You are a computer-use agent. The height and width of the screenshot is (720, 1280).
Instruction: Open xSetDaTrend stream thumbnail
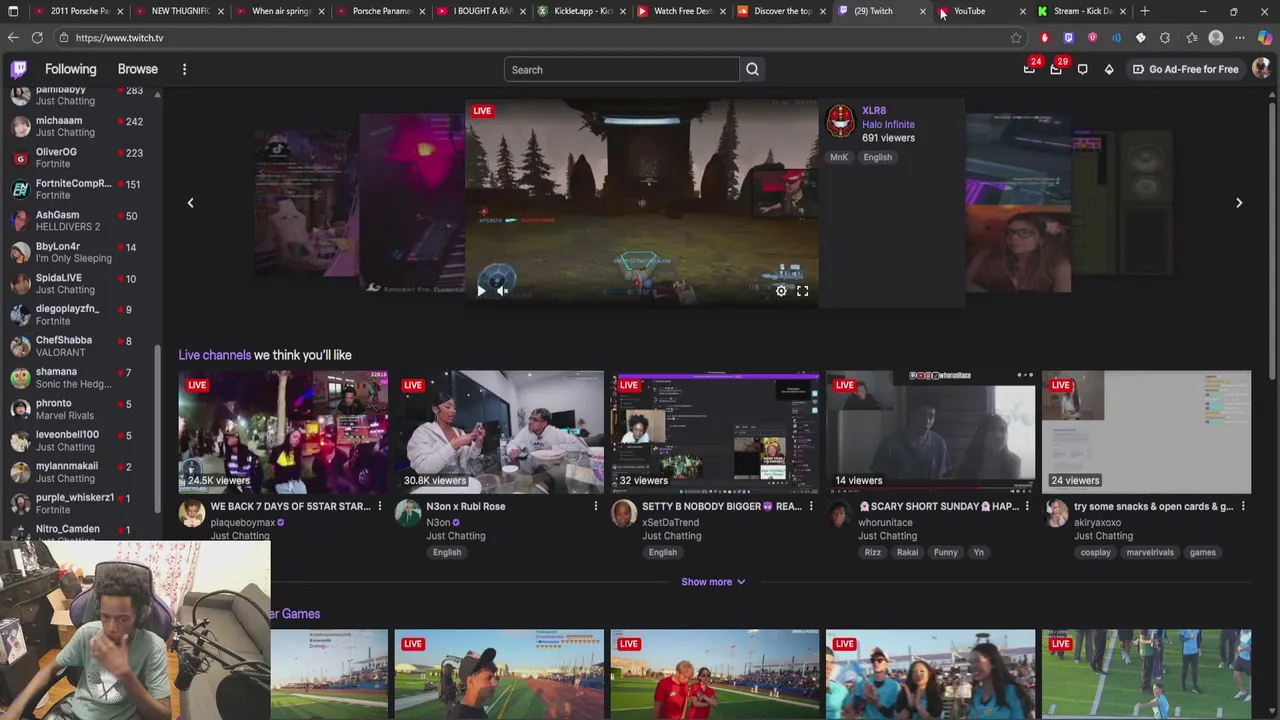[x=715, y=432]
